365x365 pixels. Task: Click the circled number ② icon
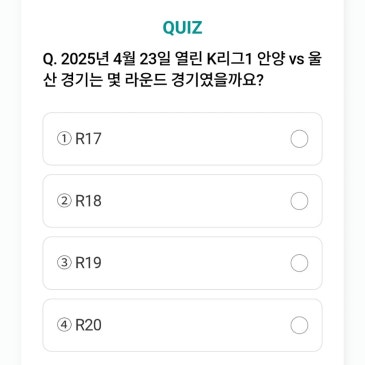click(x=64, y=201)
